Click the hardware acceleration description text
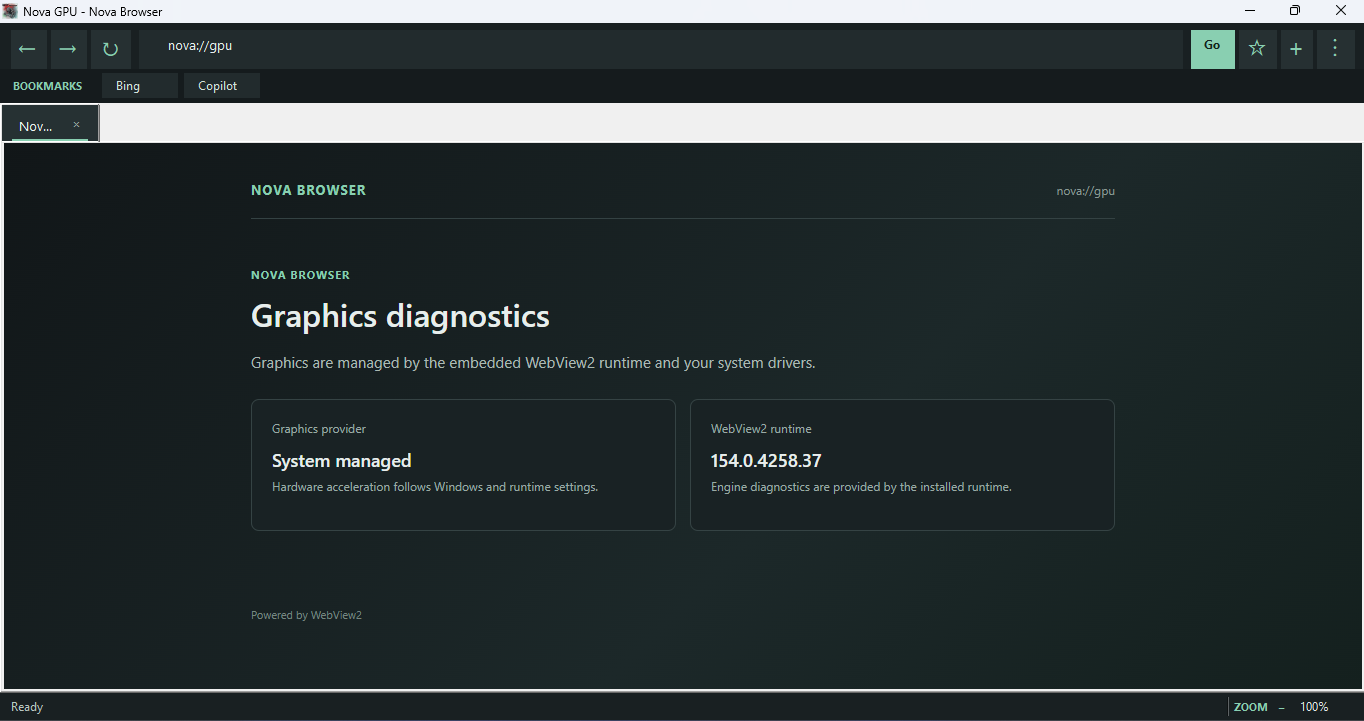Image resolution: width=1364 pixels, height=721 pixels. (x=435, y=487)
